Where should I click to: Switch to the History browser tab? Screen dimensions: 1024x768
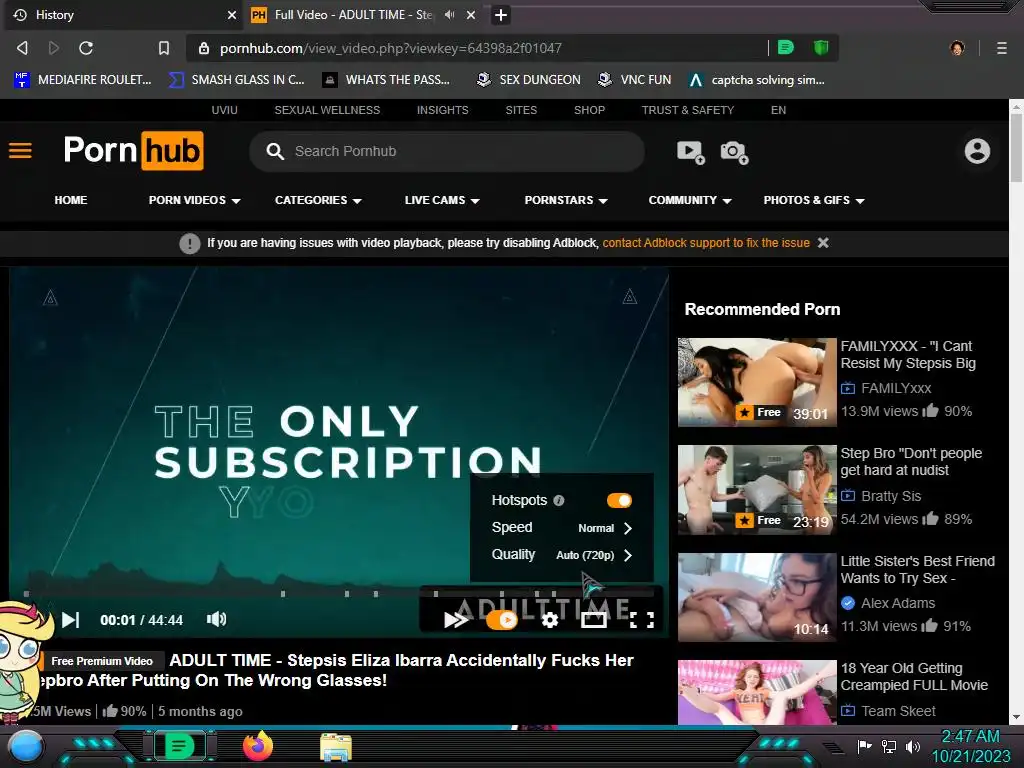point(124,15)
